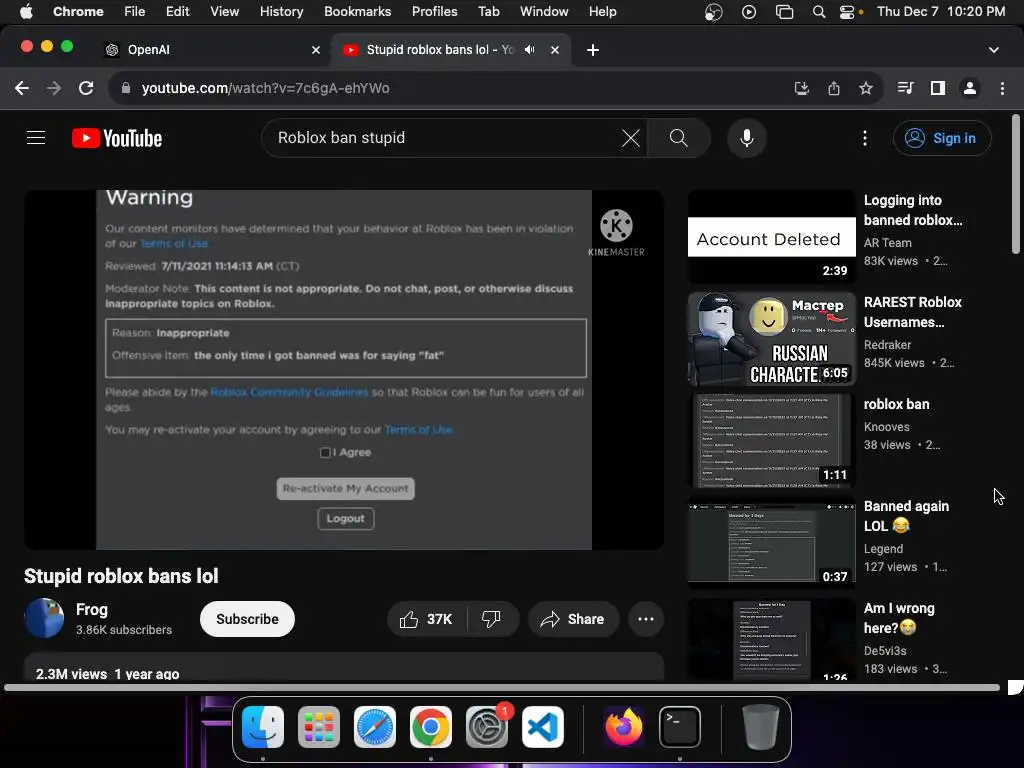Open the View menu
This screenshot has width=1024, height=768.
(224, 12)
